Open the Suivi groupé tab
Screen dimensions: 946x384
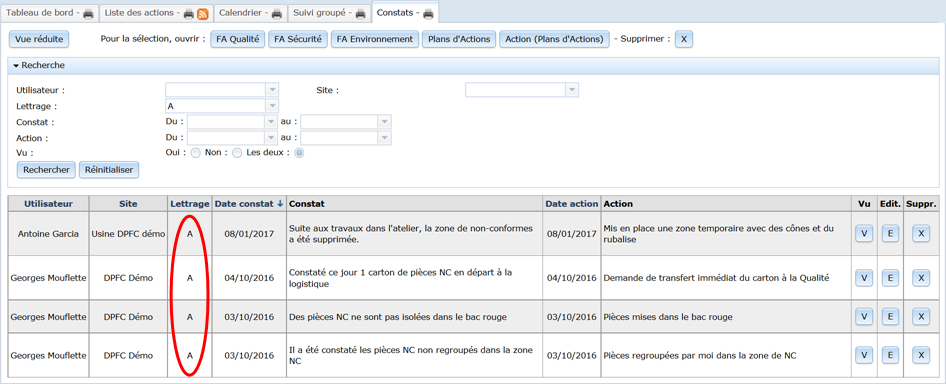click(x=329, y=13)
